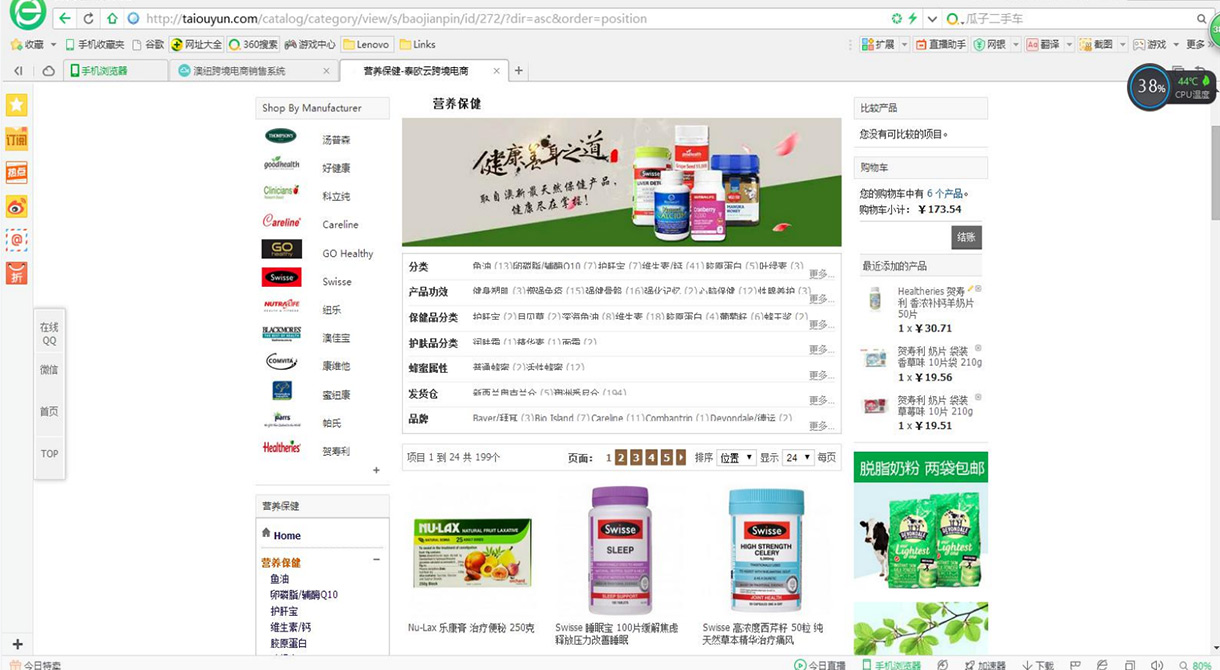Viewport: 1220px width, 670px height.
Task: Click the search magnifier icon
Action: click(1201, 18)
